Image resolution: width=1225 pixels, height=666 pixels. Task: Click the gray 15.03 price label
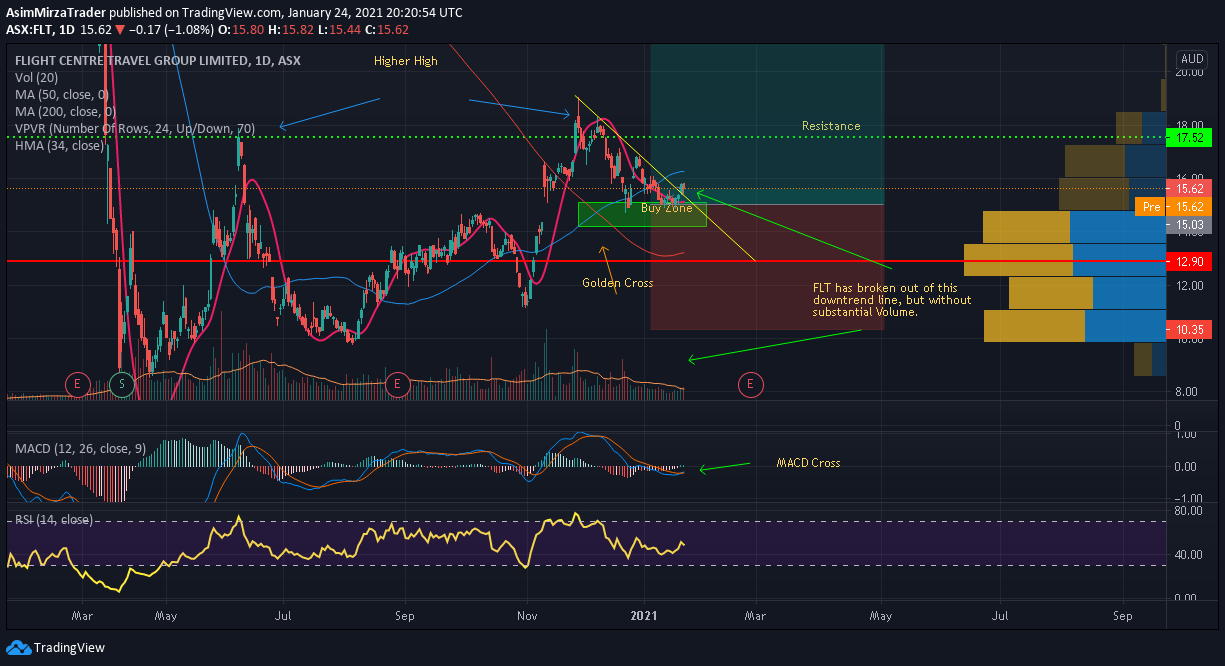pos(1190,225)
